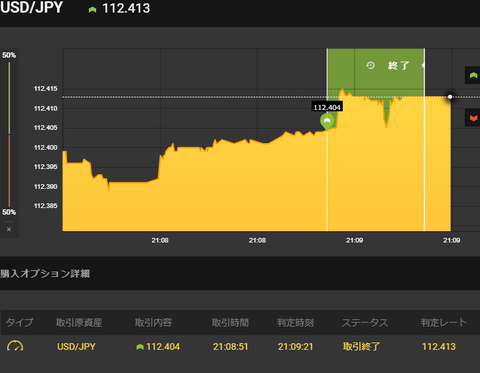Click the 112.415 price axis label

tap(46, 89)
